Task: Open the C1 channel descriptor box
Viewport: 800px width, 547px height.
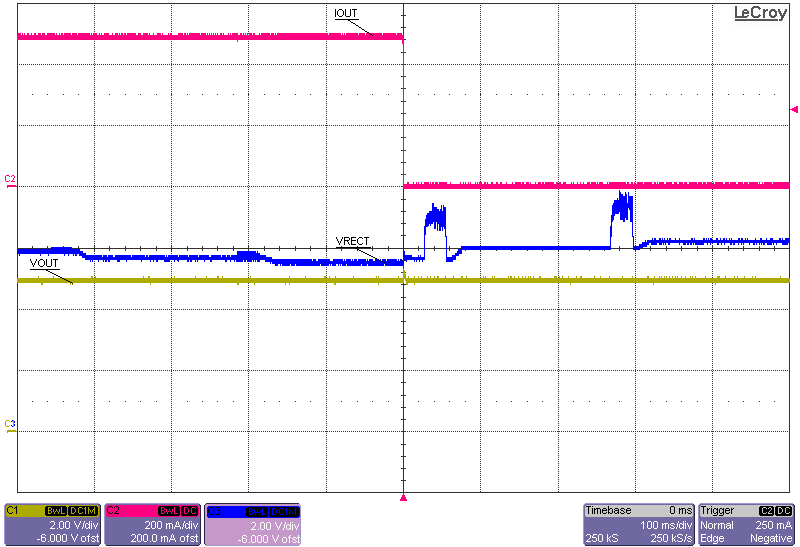Action: pyautogui.click(x=52, y=525)
